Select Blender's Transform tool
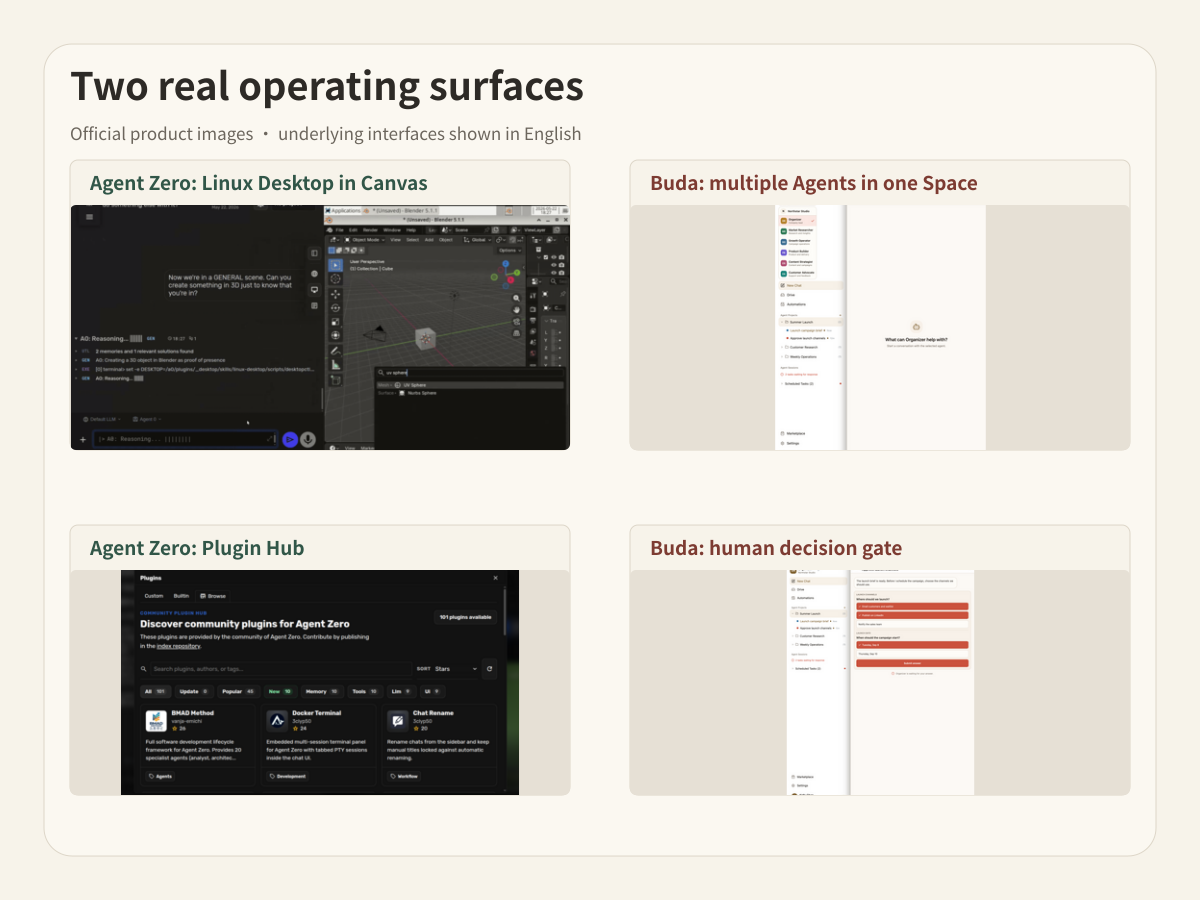Viewport: 1200px width, 900px height. (x=335, y=335)
